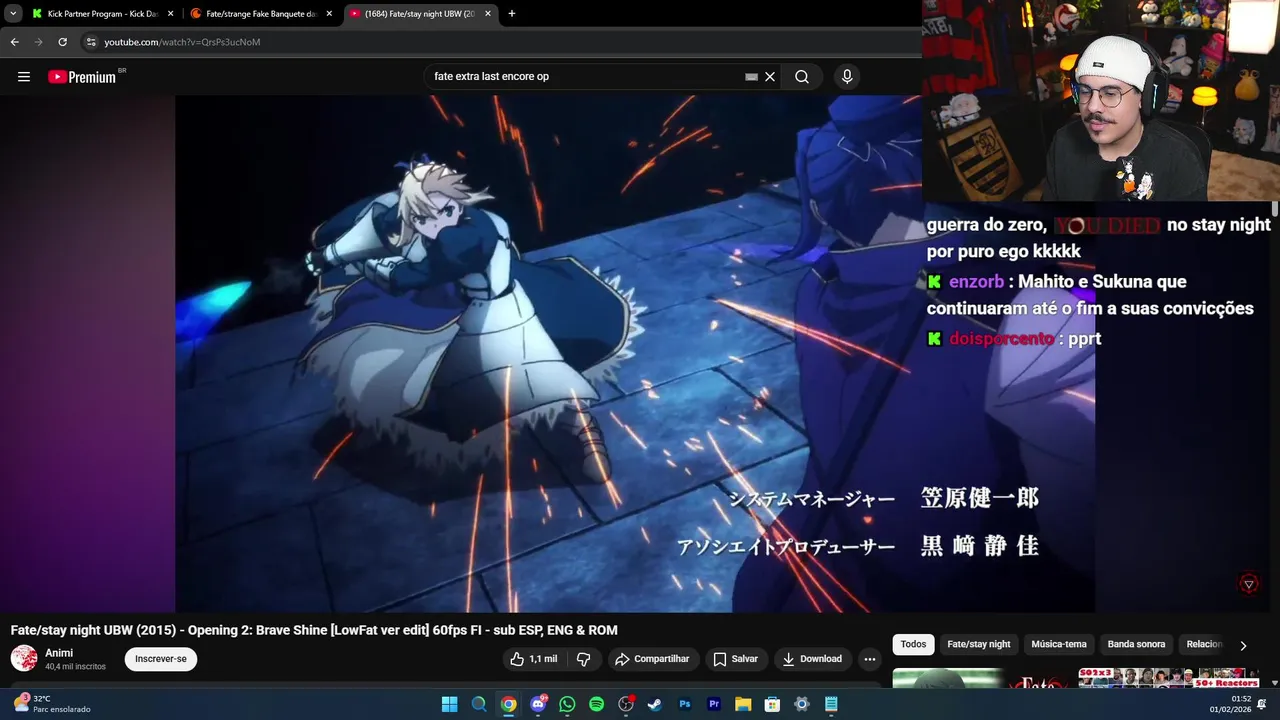Open Discord from taskbar
The height and width of the screenshot is (720, 1280).
pyautogui.click(x=538, y=704)
